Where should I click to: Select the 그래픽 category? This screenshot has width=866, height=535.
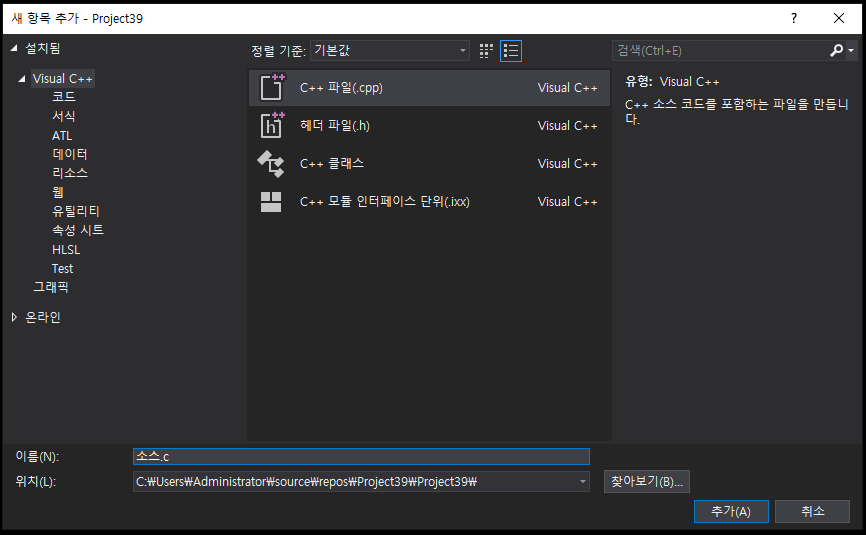(51, 287)
